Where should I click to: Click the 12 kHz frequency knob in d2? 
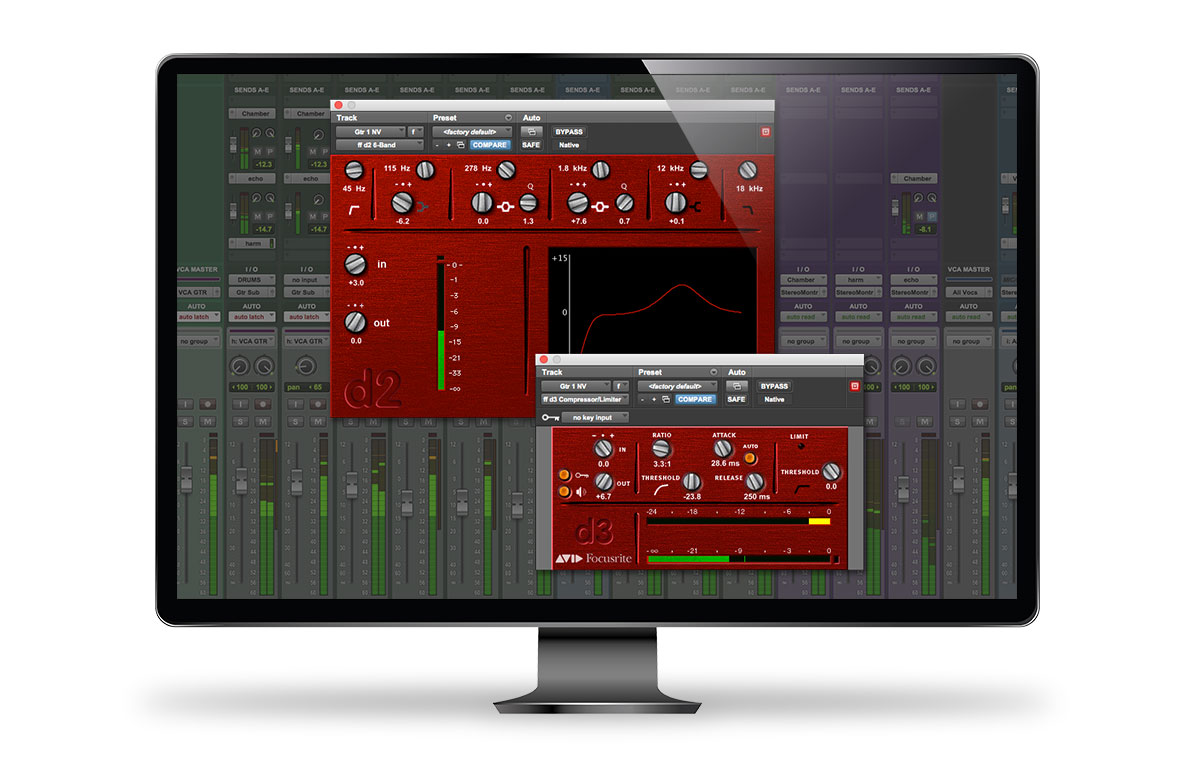pyautogui.click(x=699, y=169)
